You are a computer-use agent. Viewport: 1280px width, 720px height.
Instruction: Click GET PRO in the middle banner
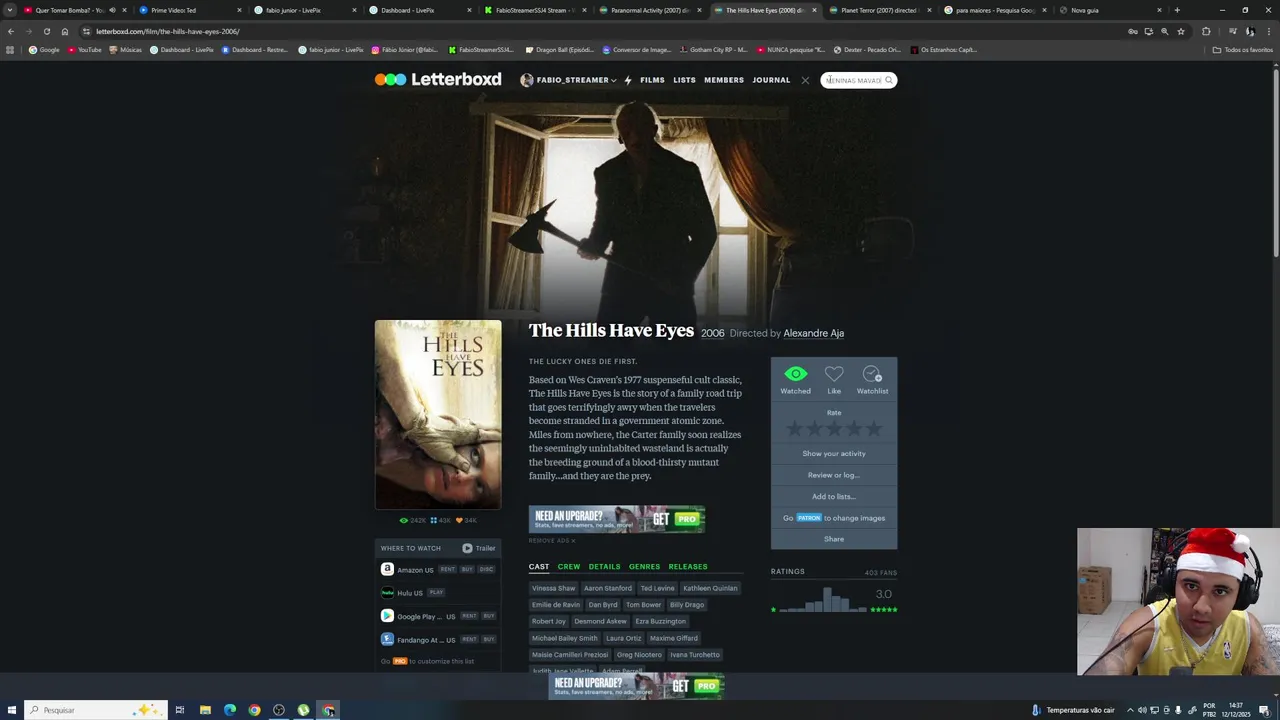(675, 519)
